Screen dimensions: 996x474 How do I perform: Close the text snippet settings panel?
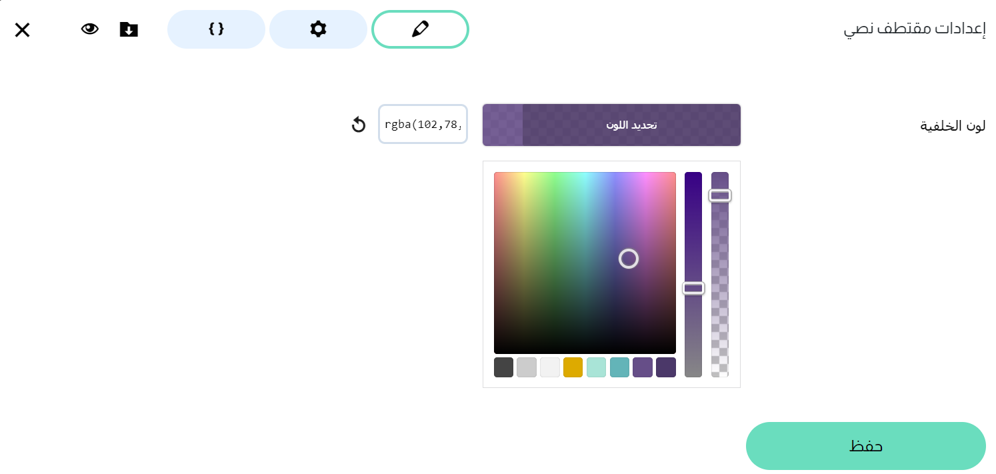22,30
